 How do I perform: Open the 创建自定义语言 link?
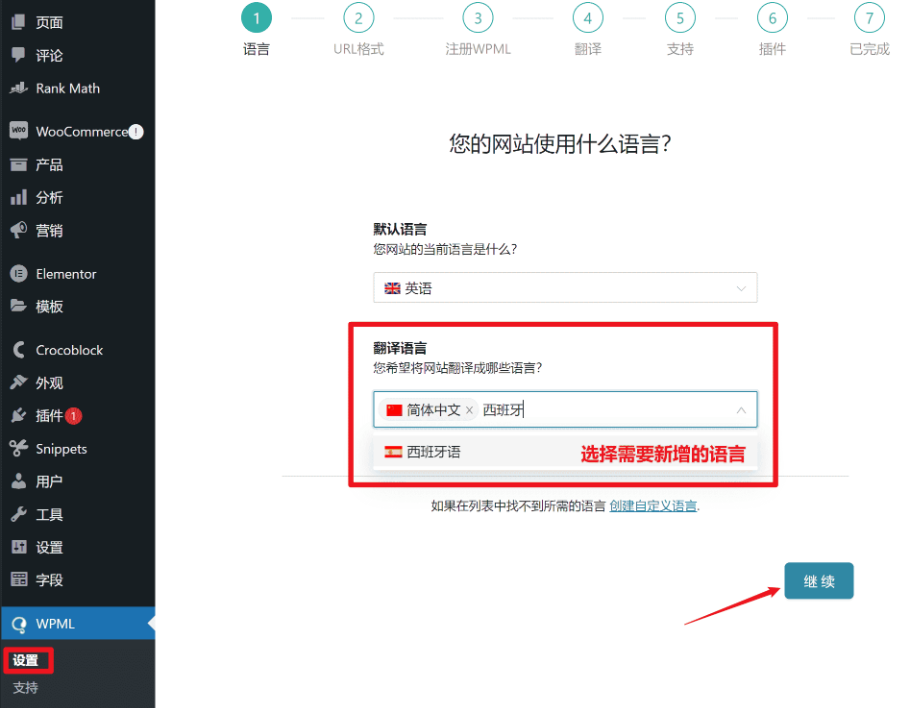point(652,506)
